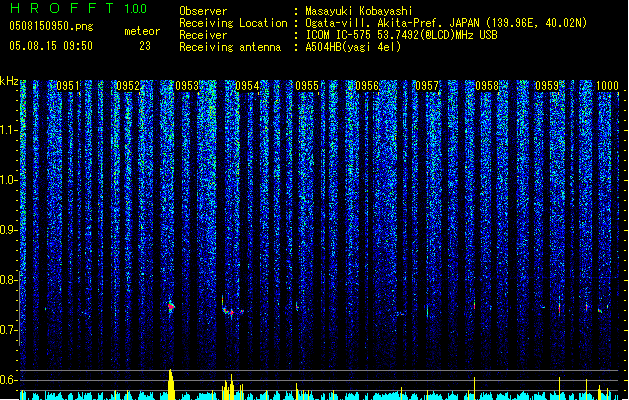Click the 0.7 frequency axis label
Screen dimensions: 629x400
click(x=9, y=330)
